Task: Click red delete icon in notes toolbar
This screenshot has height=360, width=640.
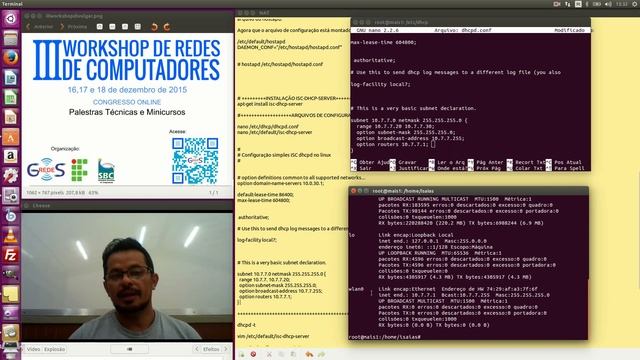Action: coord(253,354)
